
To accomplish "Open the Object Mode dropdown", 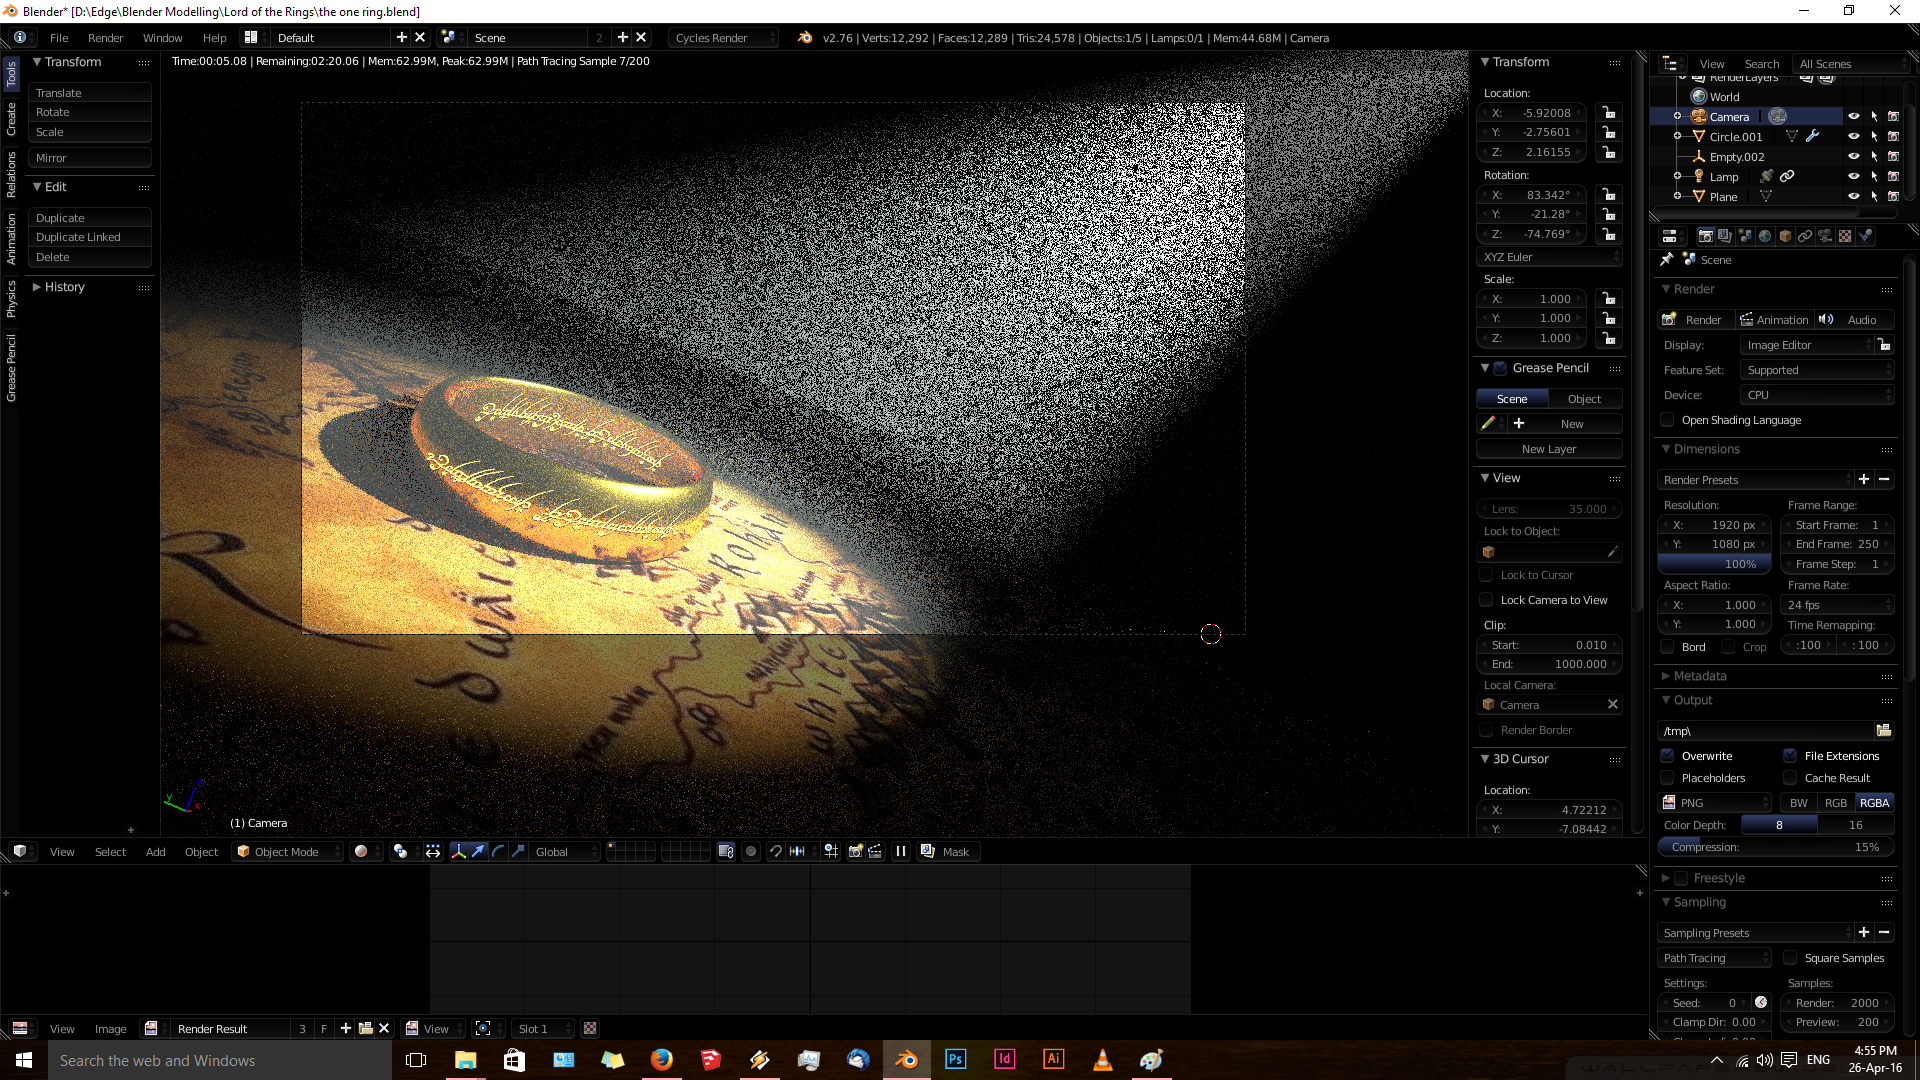I will pos(287,852).
